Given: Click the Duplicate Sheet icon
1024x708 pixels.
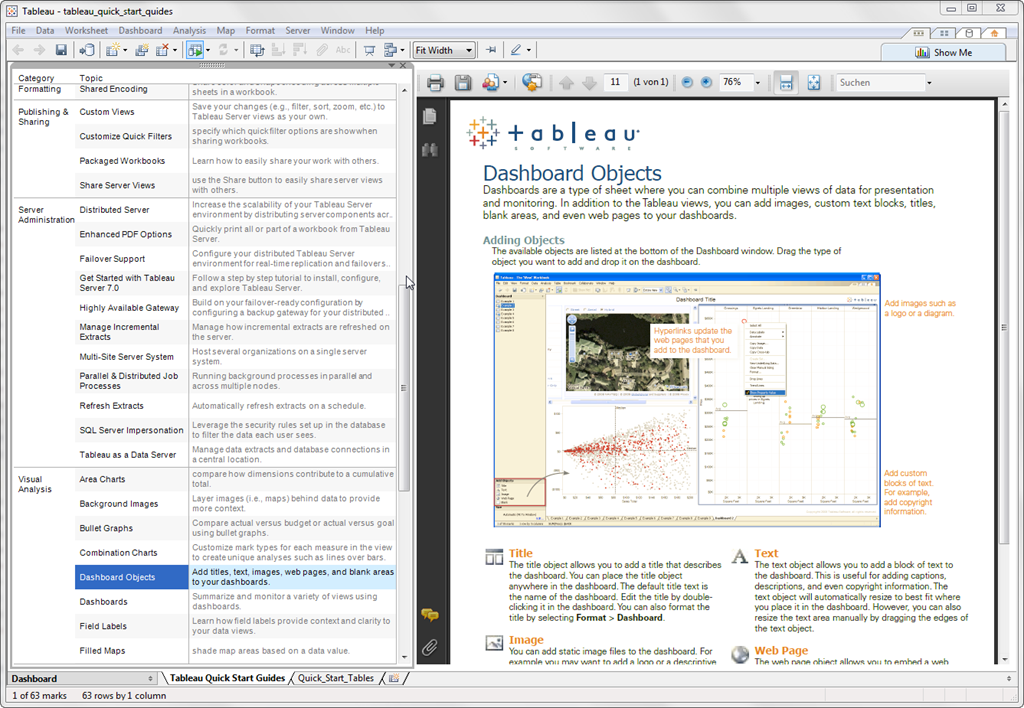Looking at the screenshot, I should pos(142,50).
